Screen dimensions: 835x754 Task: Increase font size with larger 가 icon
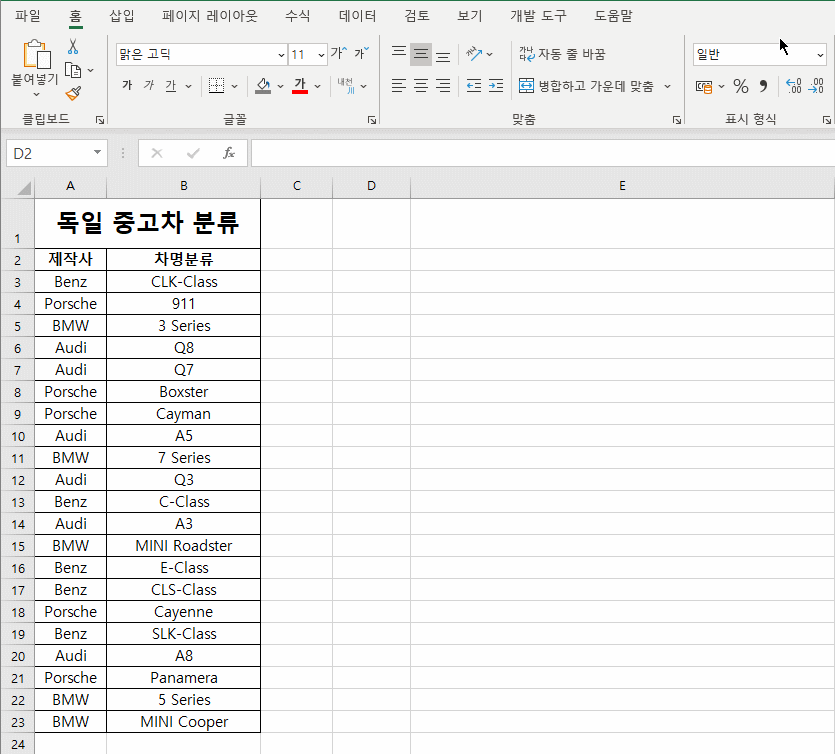pyautogui.click(x=338, y=53)
